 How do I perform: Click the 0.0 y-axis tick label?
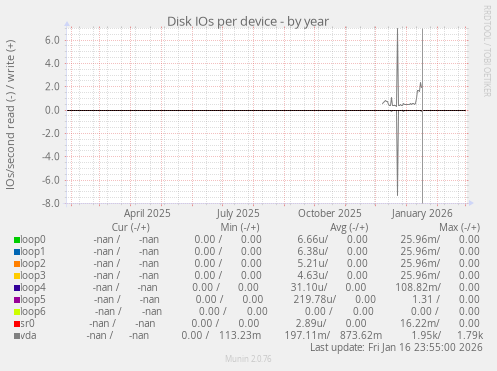tap(52, 110)
